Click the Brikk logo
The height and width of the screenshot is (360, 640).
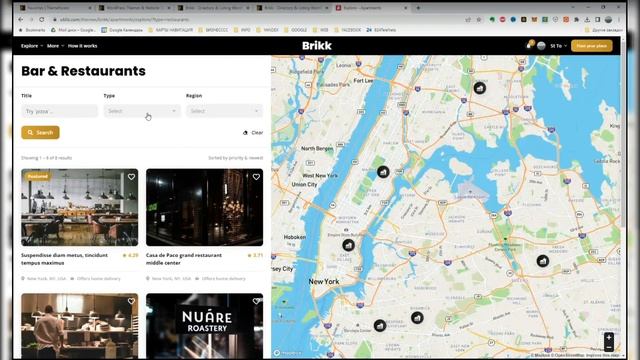pyautogui.click(x=317, y=46)
